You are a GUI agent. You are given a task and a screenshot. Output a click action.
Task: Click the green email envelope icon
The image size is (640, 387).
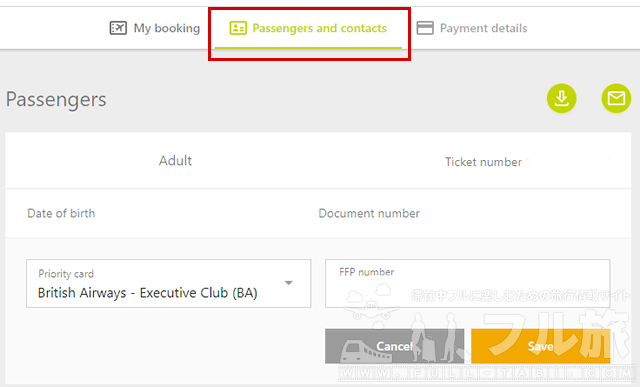coord(616,98)
